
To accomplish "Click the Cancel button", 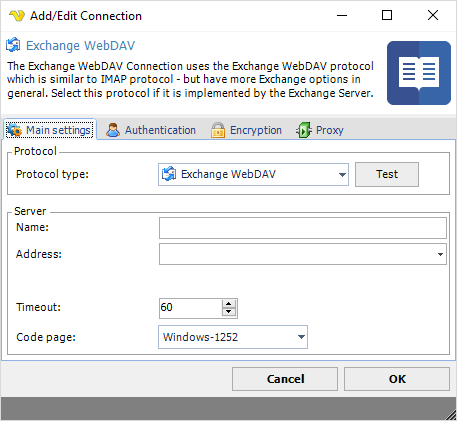I will point(285,379).
